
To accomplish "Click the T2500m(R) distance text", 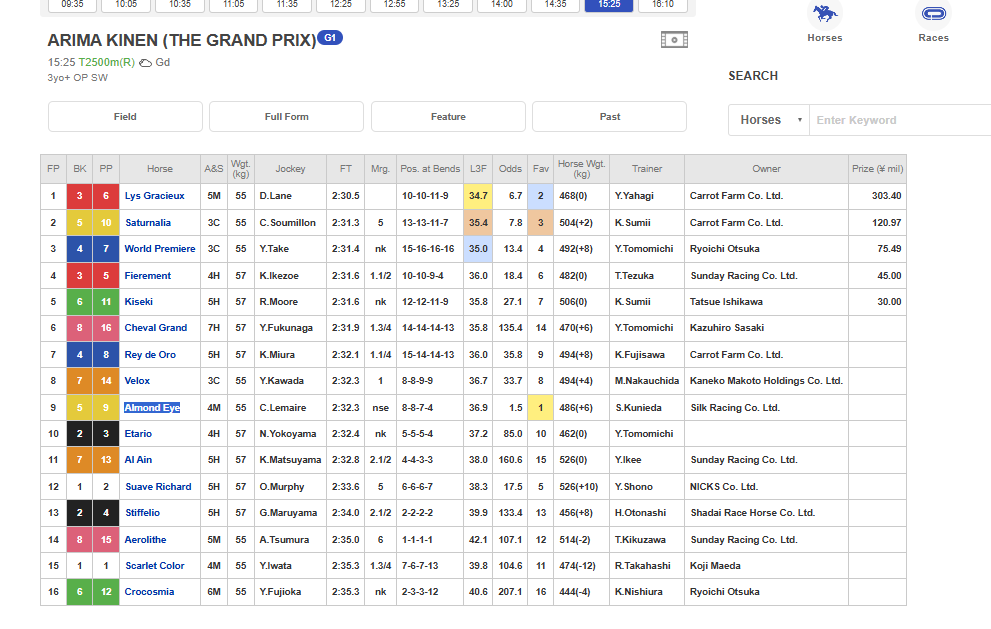I will pyautogui.click(x=106, y=63).
